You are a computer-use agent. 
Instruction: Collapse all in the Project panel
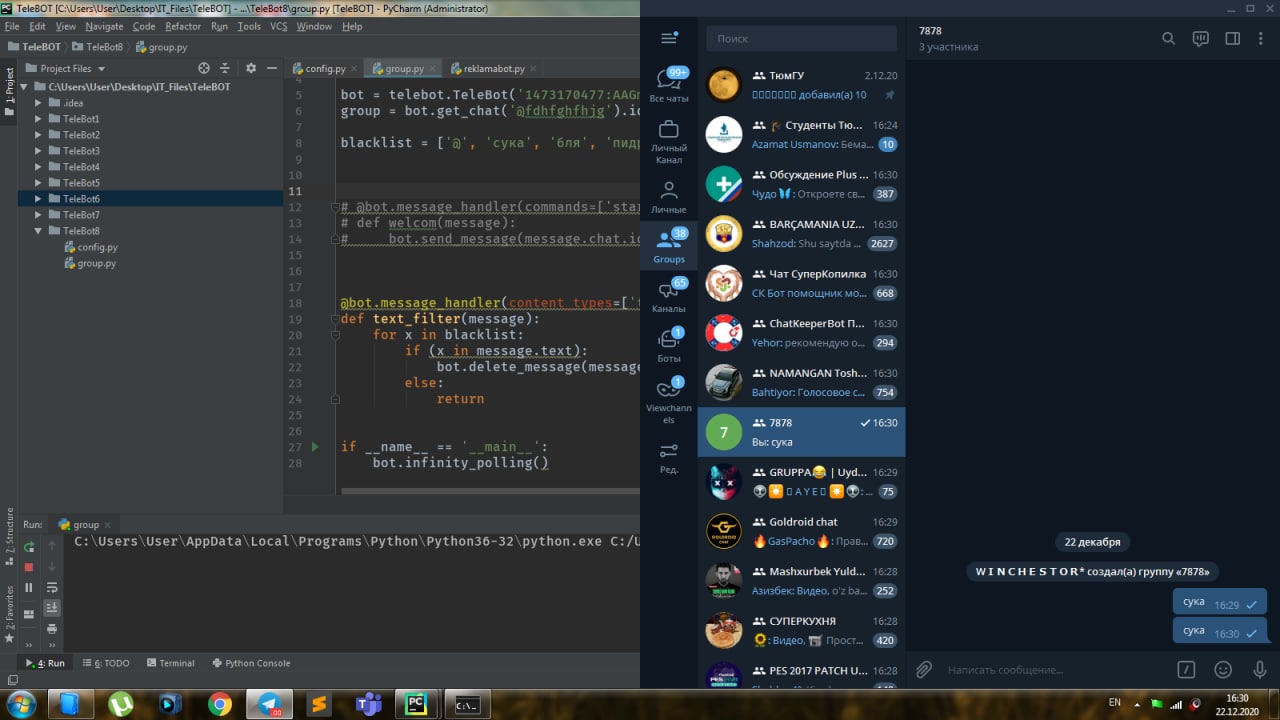tap(227, 68)
